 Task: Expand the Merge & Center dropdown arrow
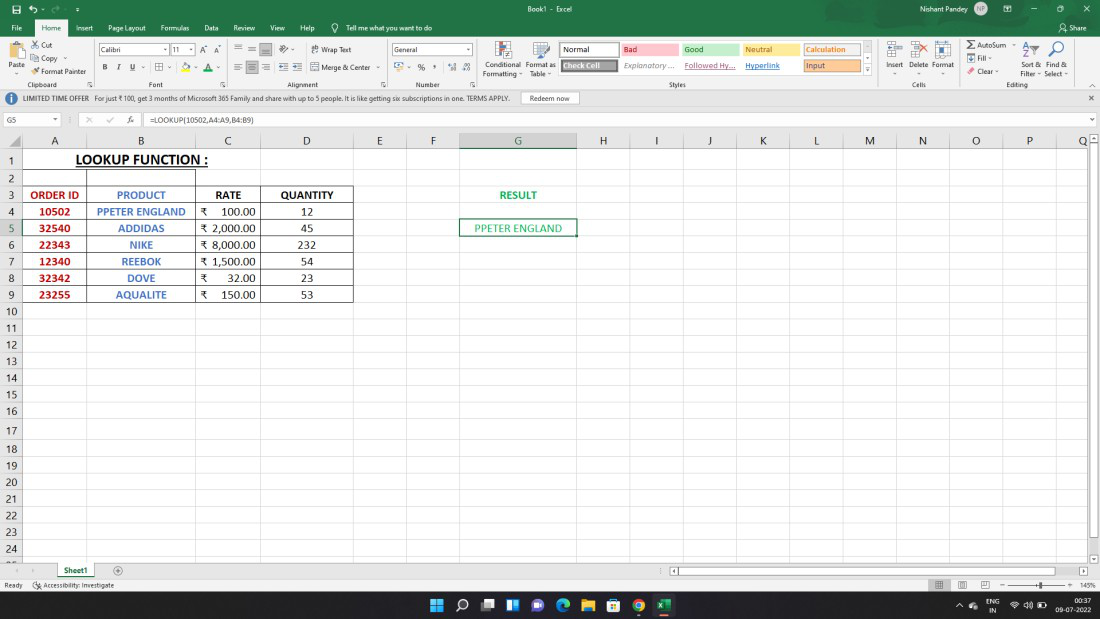tap(378, 67)
